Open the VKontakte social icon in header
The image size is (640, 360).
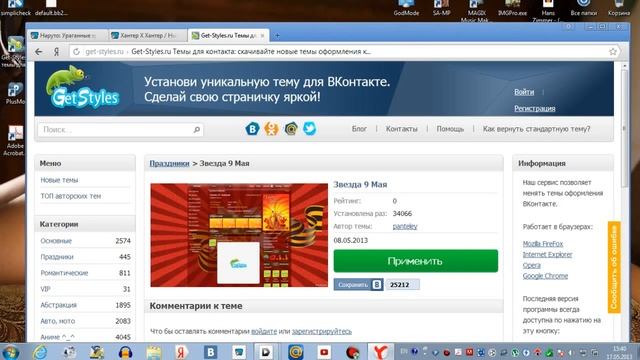click(252, 129)
